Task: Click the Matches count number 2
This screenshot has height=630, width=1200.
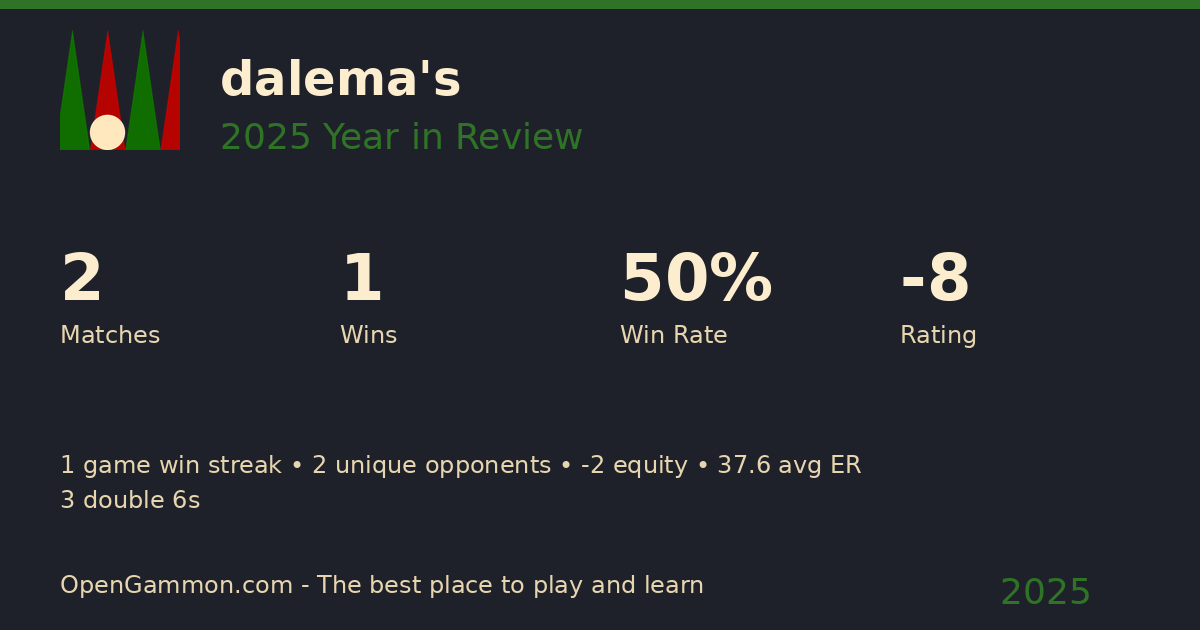Action: click(81, 280)
